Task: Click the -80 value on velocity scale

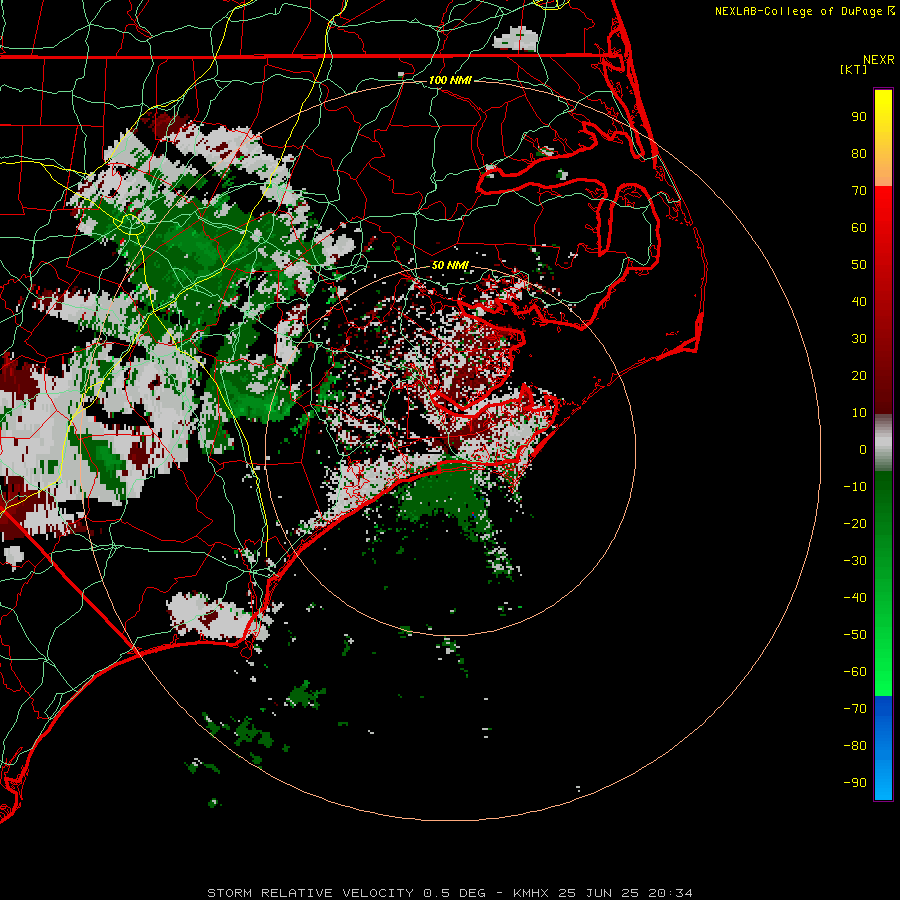Action: 855,746
